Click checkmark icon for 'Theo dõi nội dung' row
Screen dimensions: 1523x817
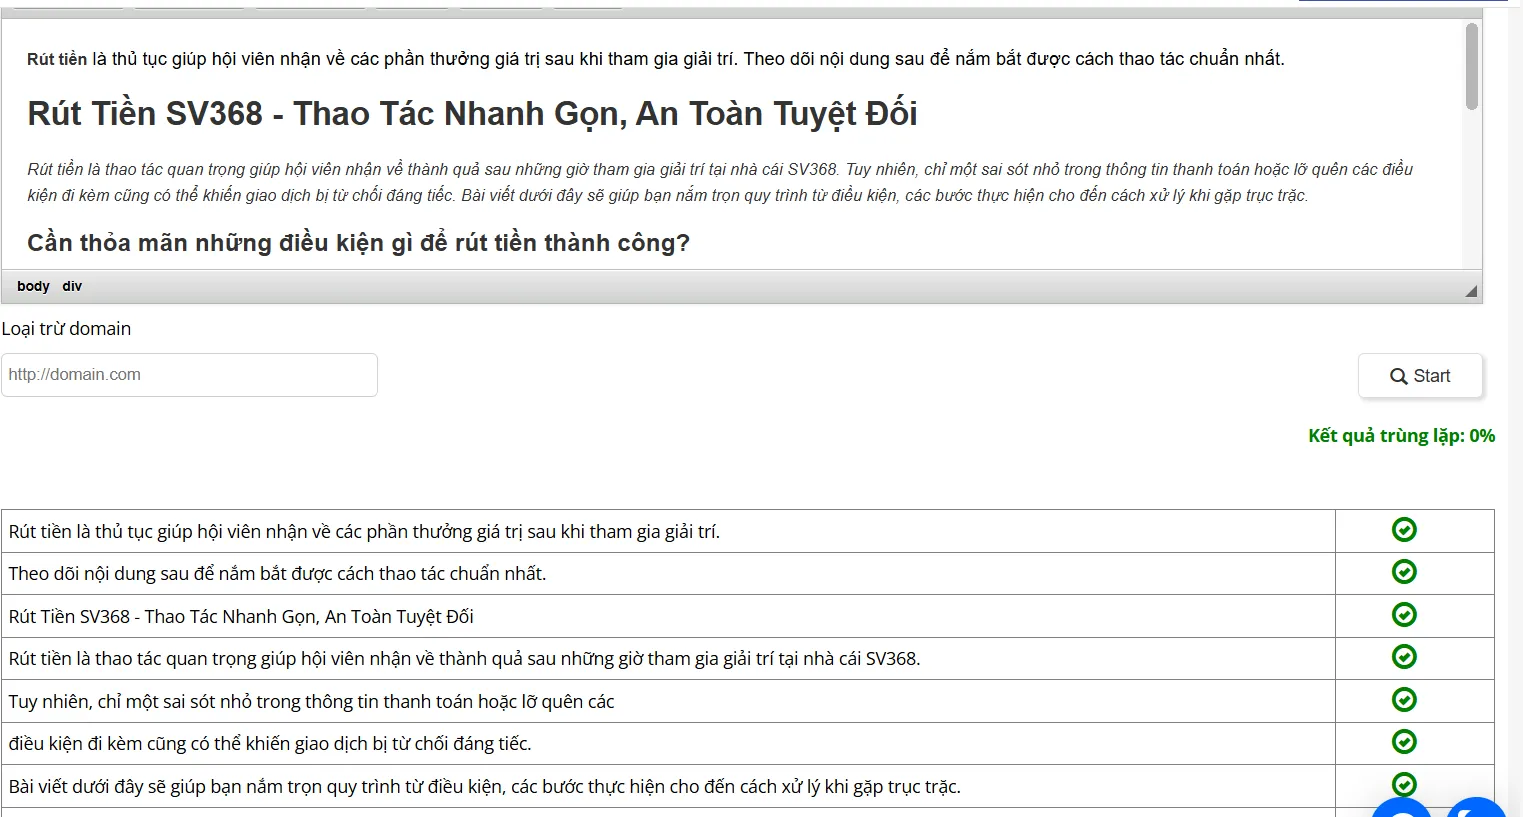click(x=1404, y=572)
